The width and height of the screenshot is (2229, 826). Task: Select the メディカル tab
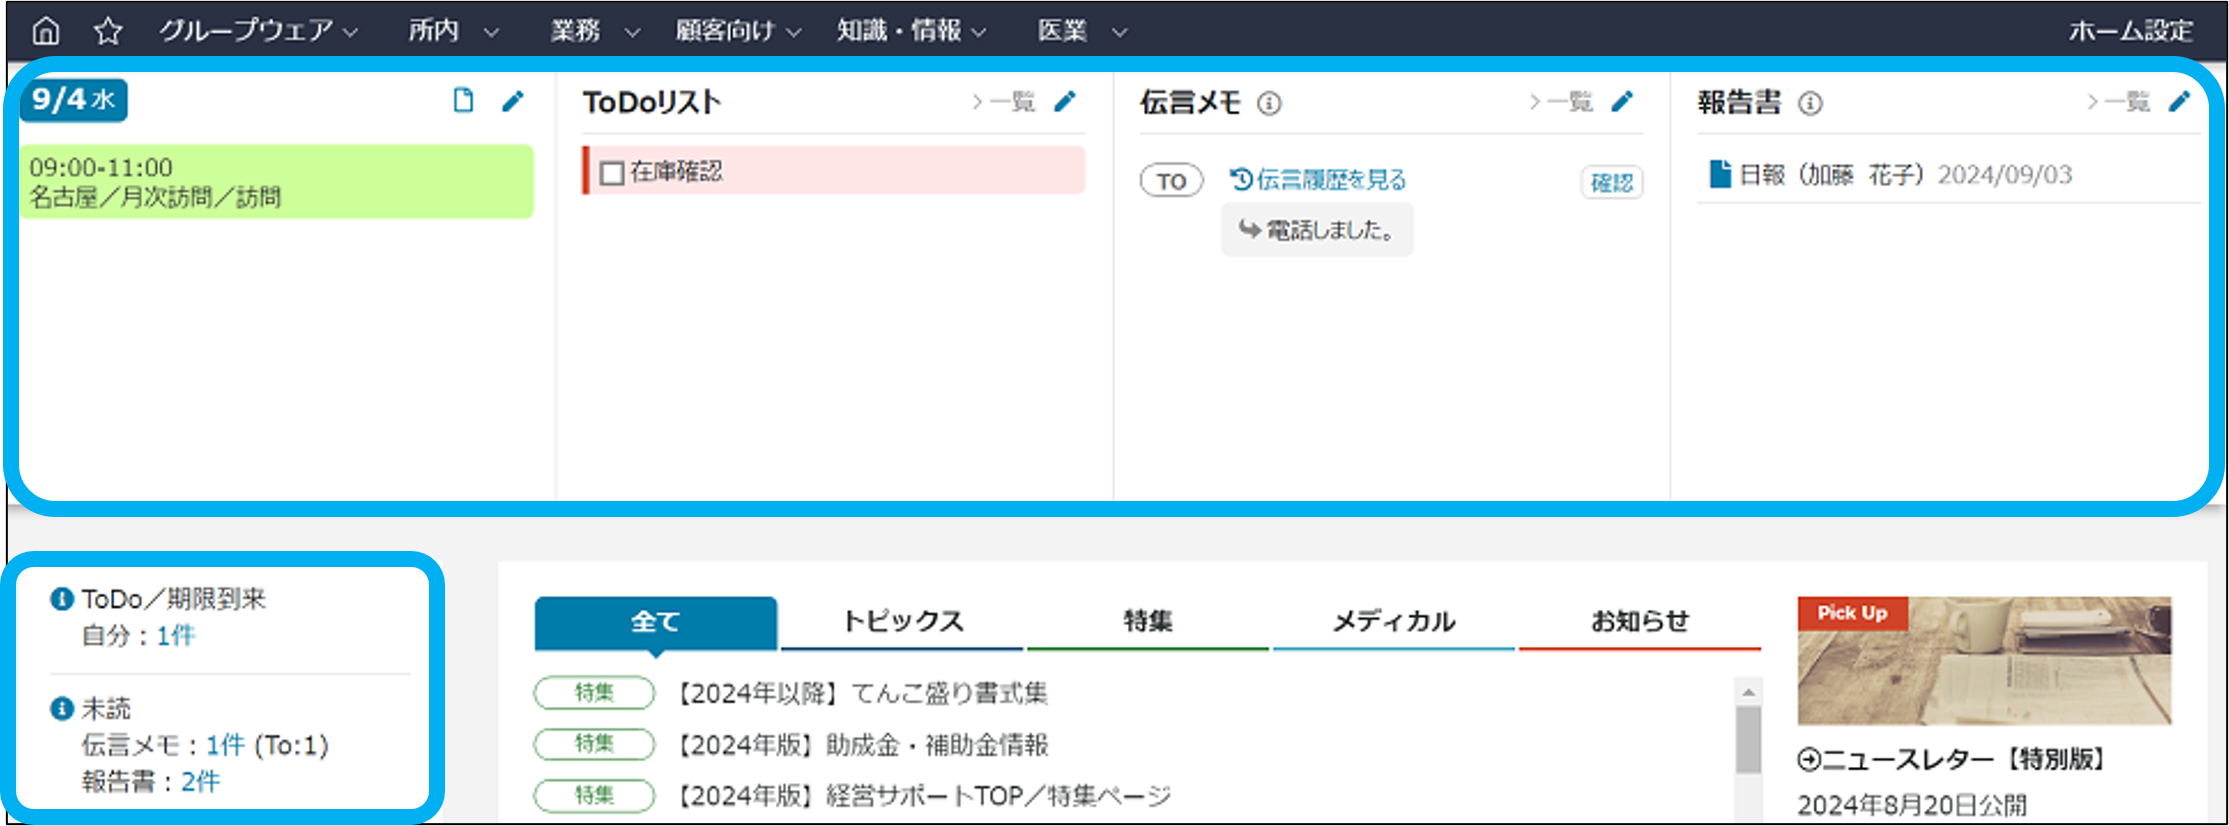click(1393, 621)
